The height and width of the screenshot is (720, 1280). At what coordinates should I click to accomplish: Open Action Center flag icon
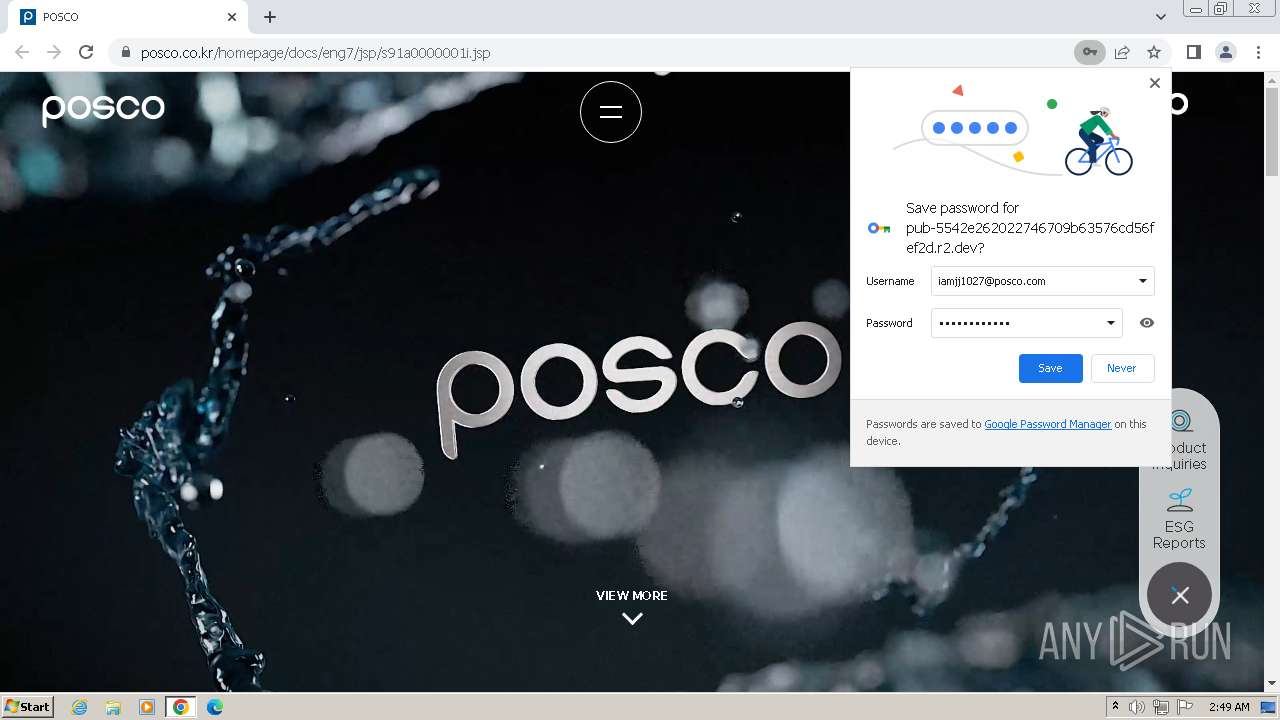[x=1185, y=707]
